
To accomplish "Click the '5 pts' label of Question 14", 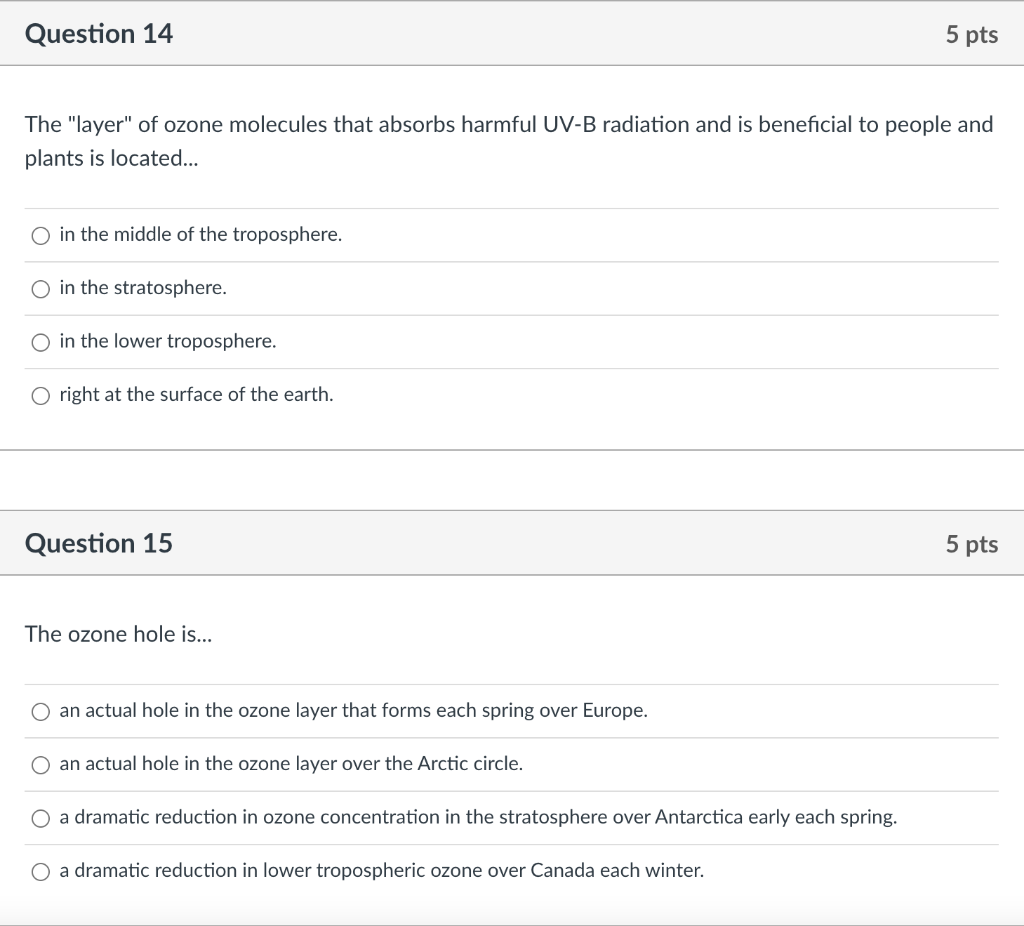I will (x=972, y=35).
